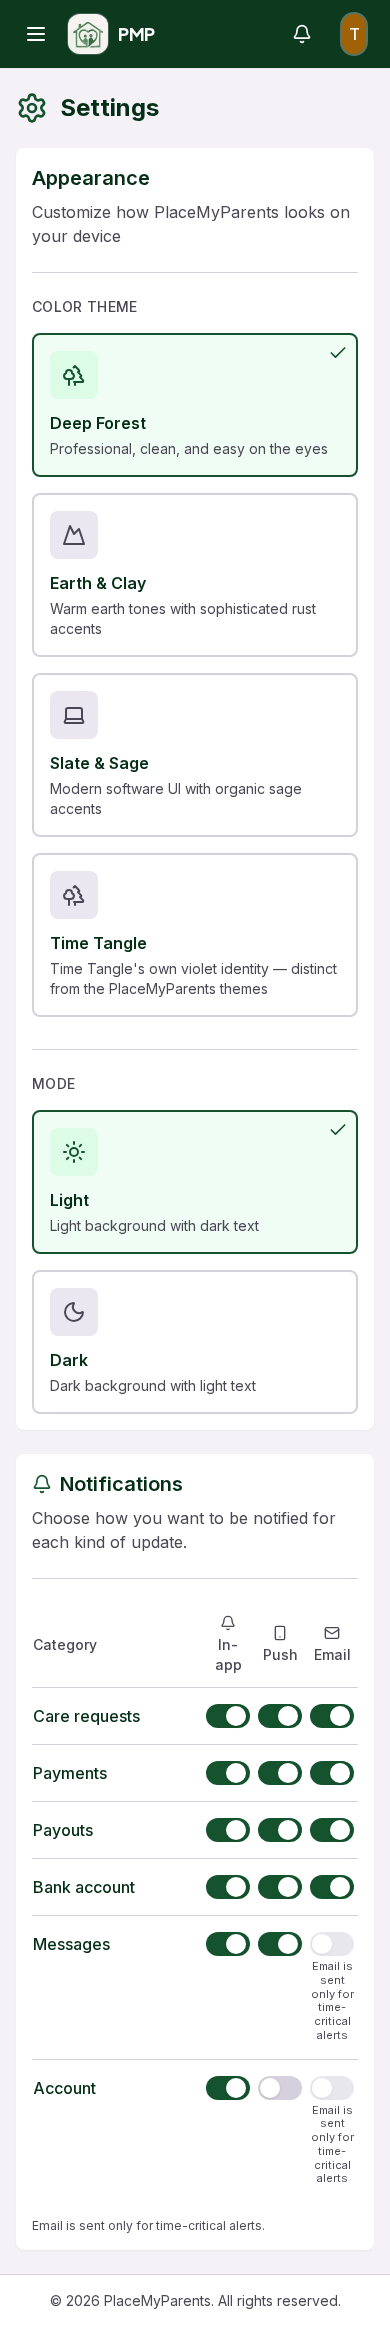
Task: Switch to Dark mode option
Action: [x=195, y=1342]
